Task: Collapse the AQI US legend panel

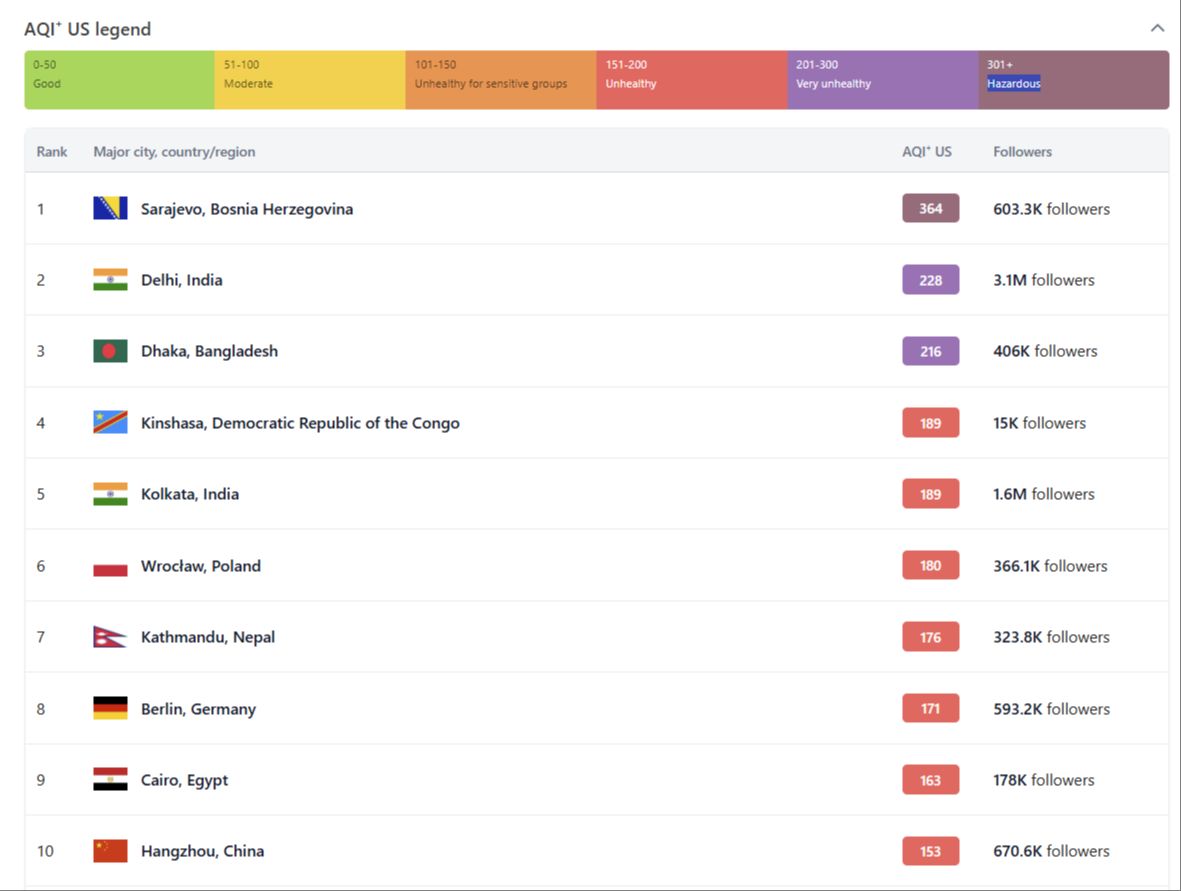Action: coord(1157,28)
